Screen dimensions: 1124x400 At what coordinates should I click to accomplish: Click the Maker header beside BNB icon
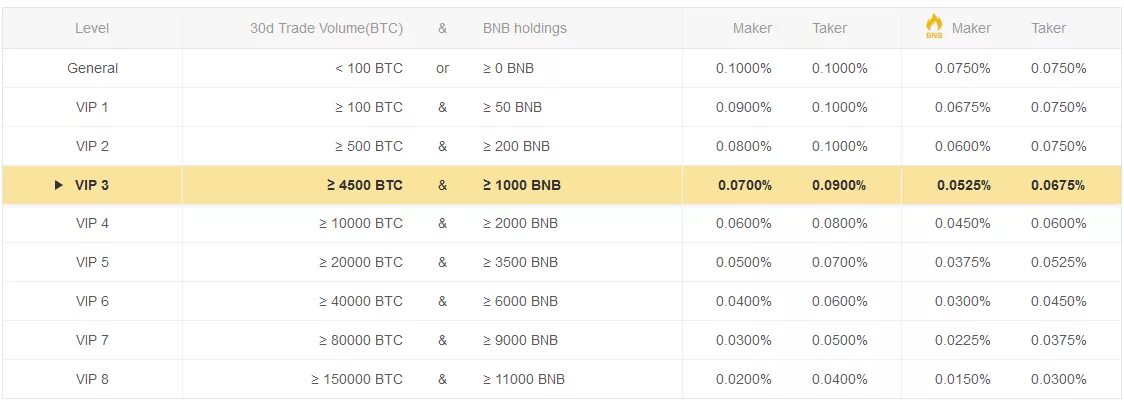pyautogui.click(x=971, y=29)
